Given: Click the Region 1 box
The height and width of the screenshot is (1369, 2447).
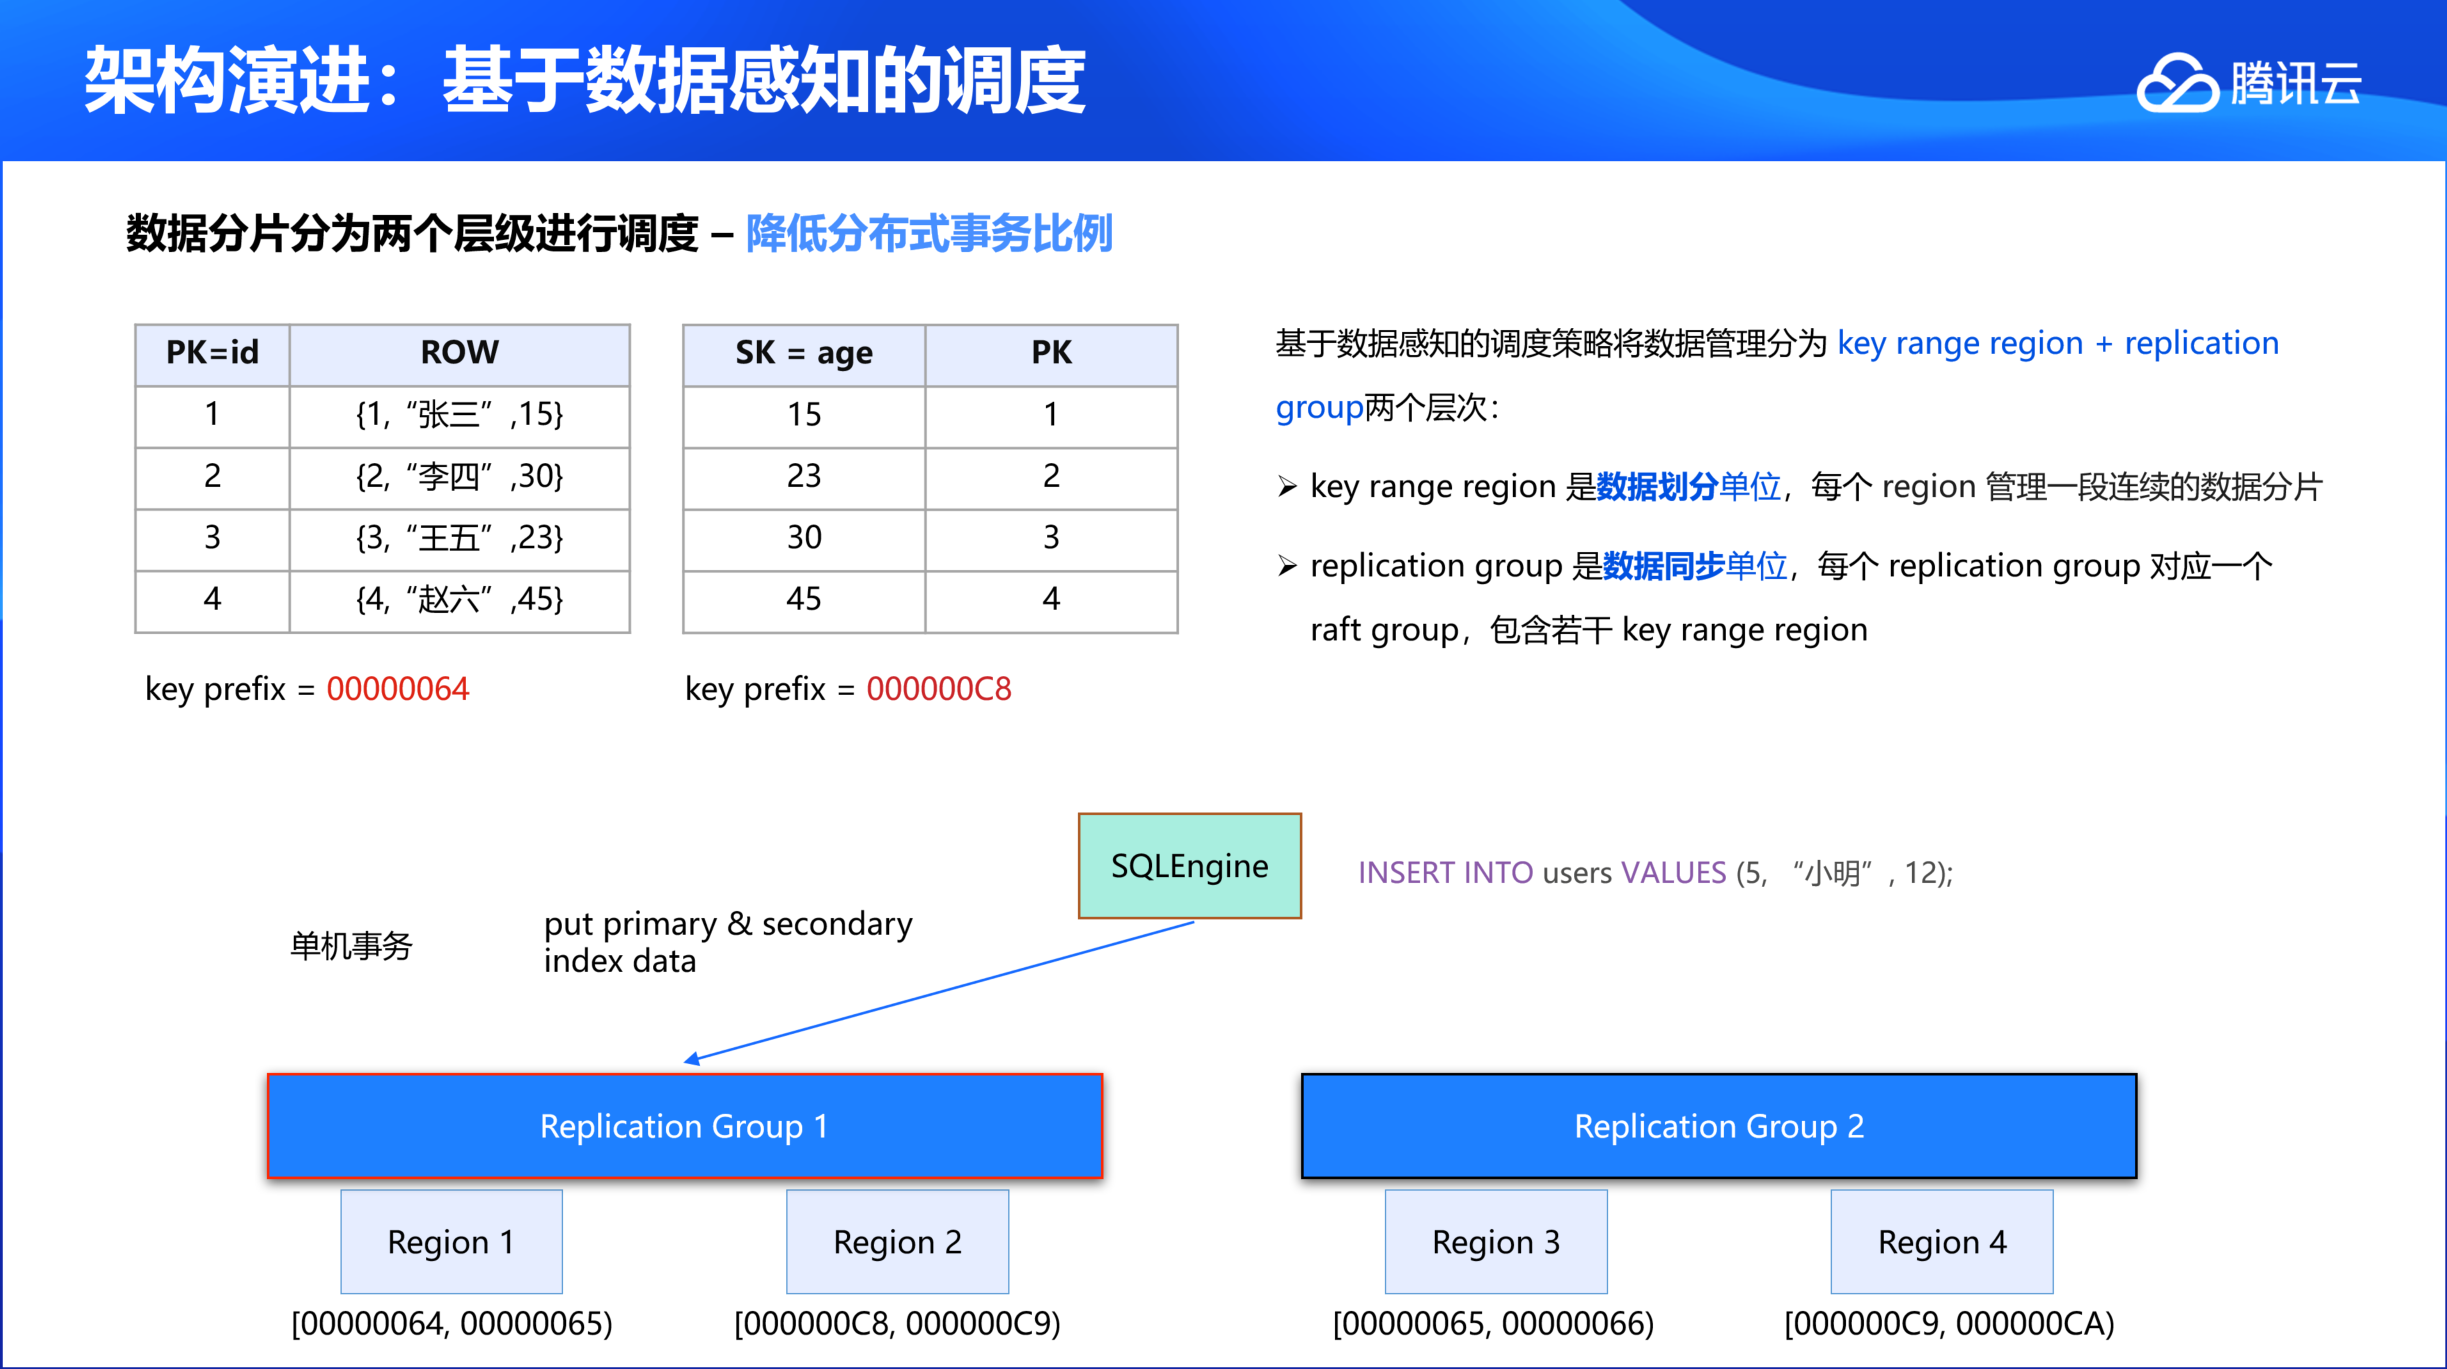Looking at the screenshot, I should [451, 1241].
